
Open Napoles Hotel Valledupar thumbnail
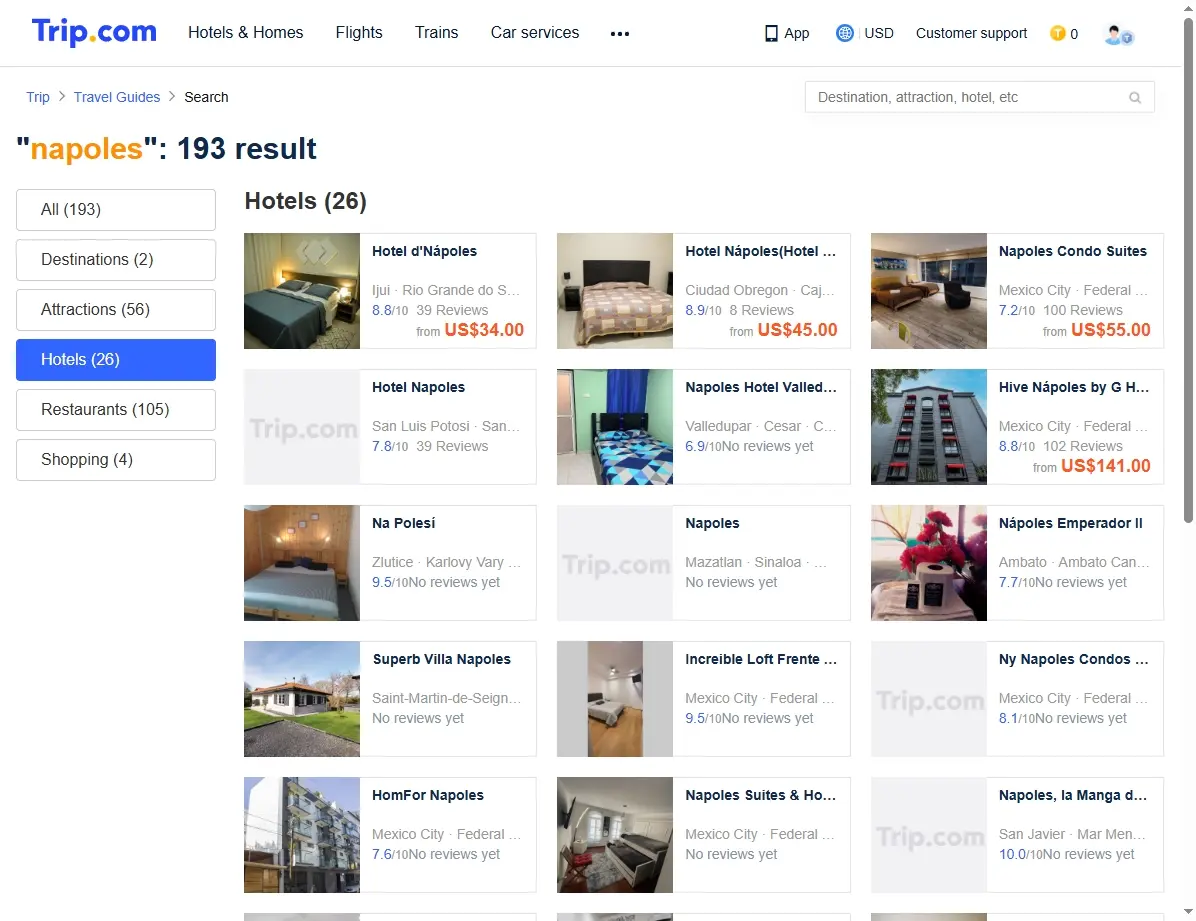615,427
